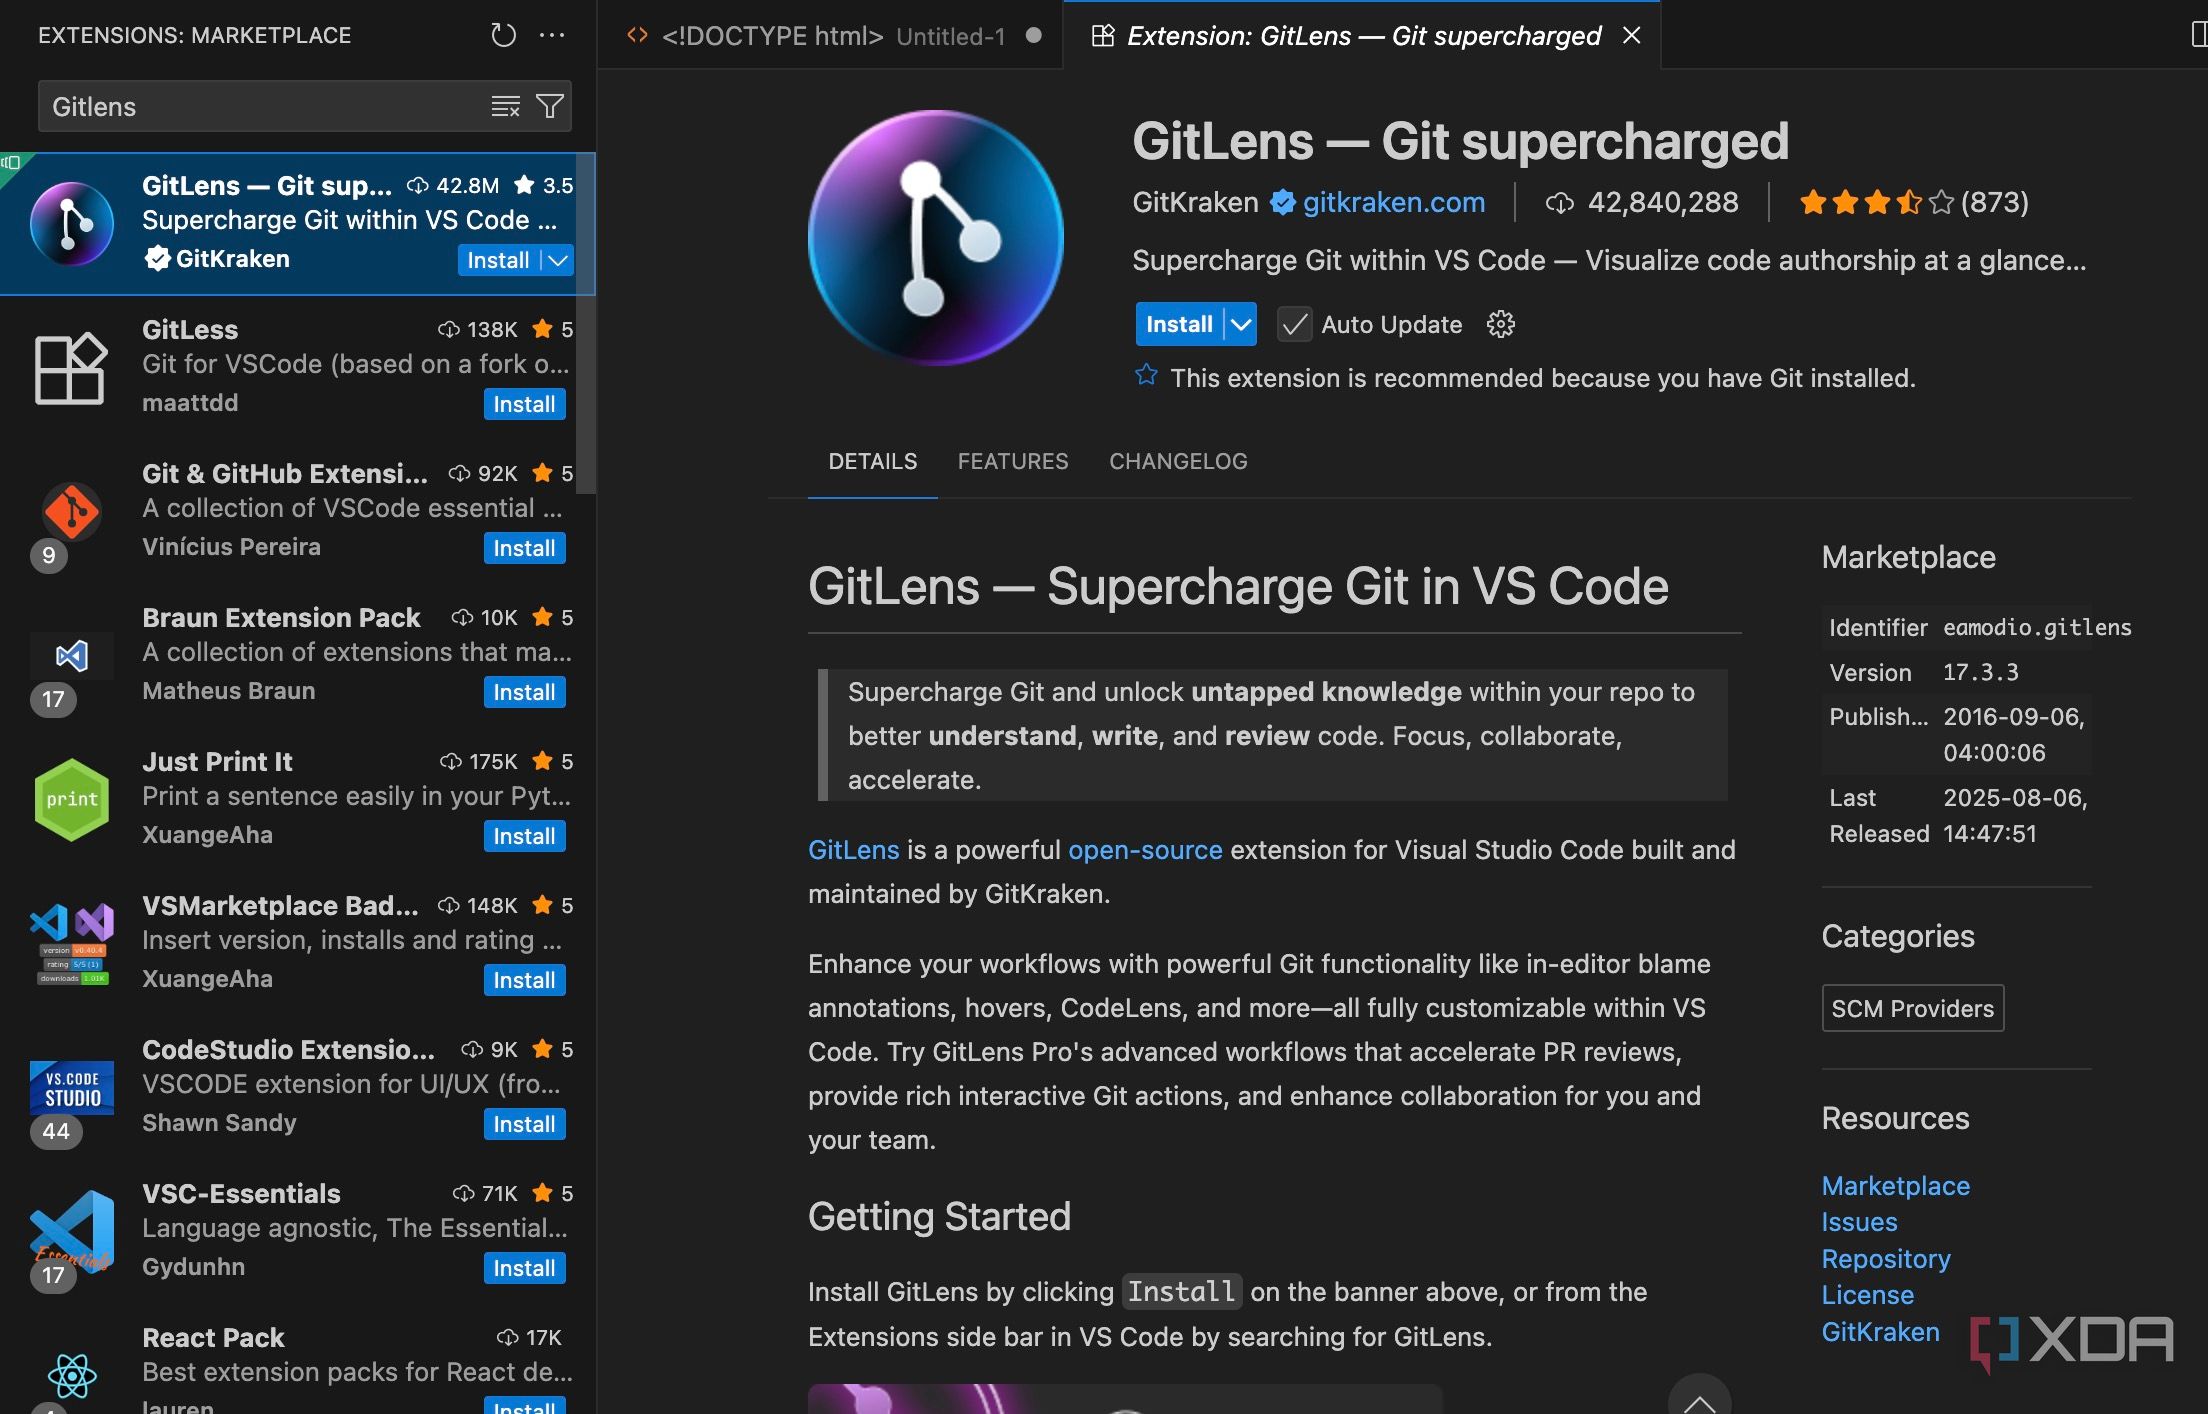Toggle the Auto Update checkbox

(1294, 324)
